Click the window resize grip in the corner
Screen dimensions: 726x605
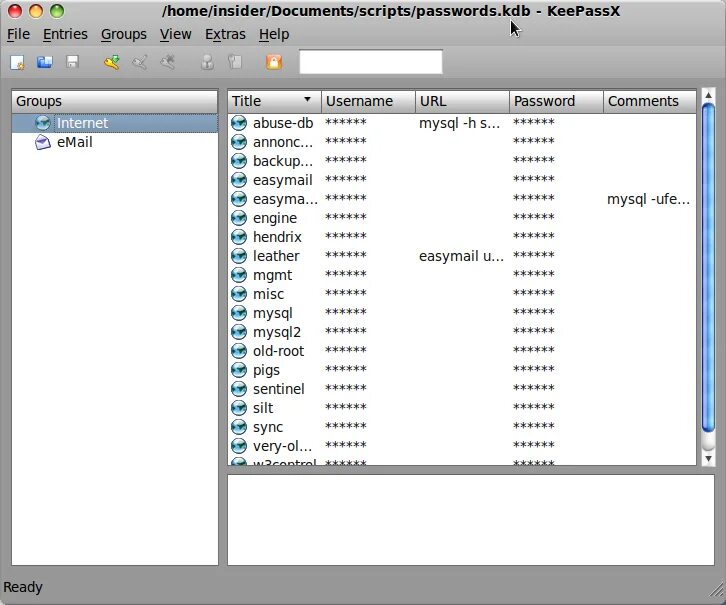point(717,590)
